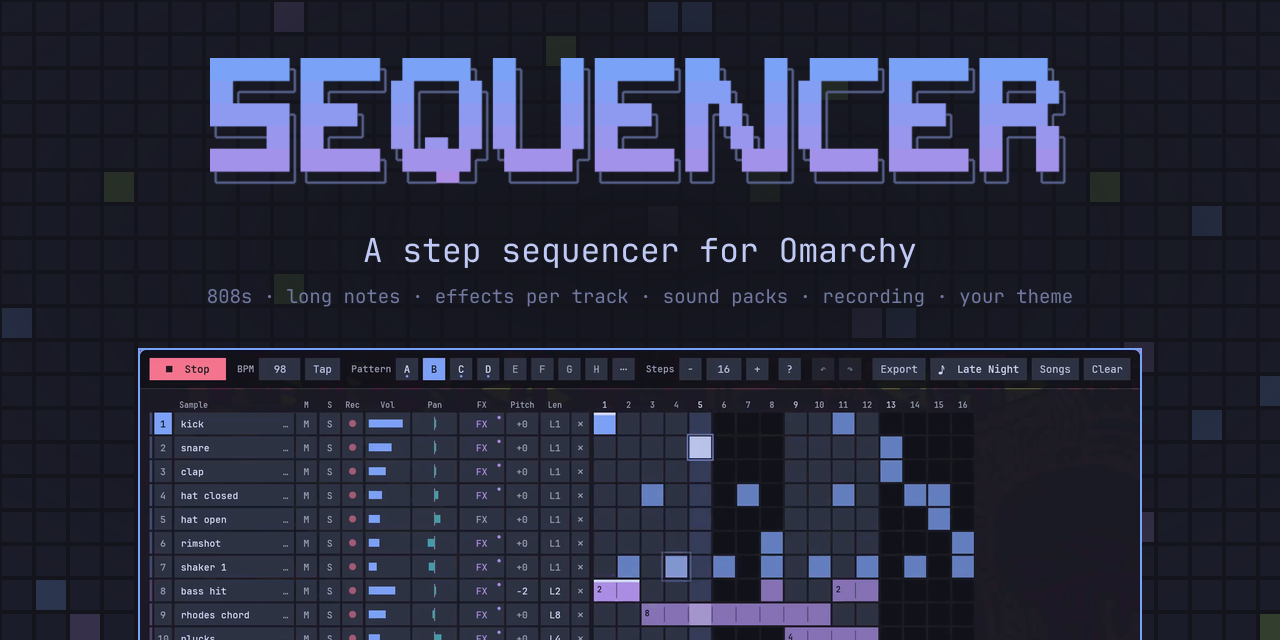
Task: Mute the hat closed track
Action: 307,496
